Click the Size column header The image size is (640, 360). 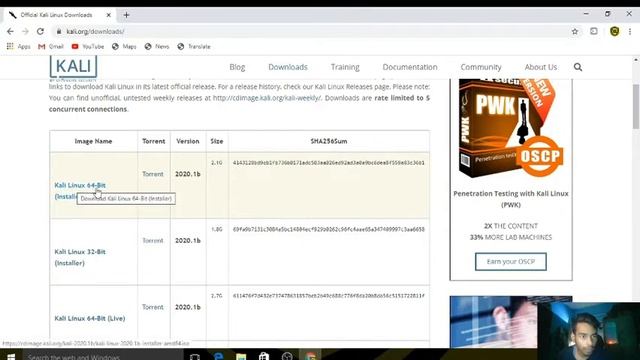217,141
